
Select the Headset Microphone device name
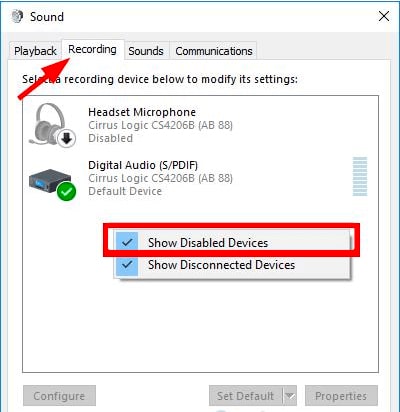142,112
